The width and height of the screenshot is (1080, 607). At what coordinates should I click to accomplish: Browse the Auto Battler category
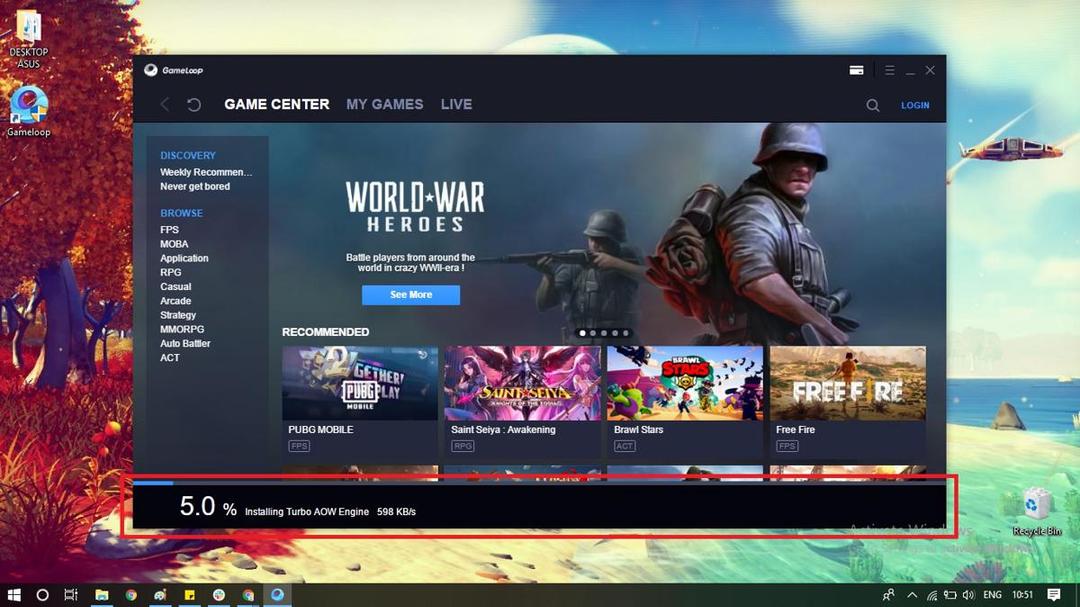(185, 344)
